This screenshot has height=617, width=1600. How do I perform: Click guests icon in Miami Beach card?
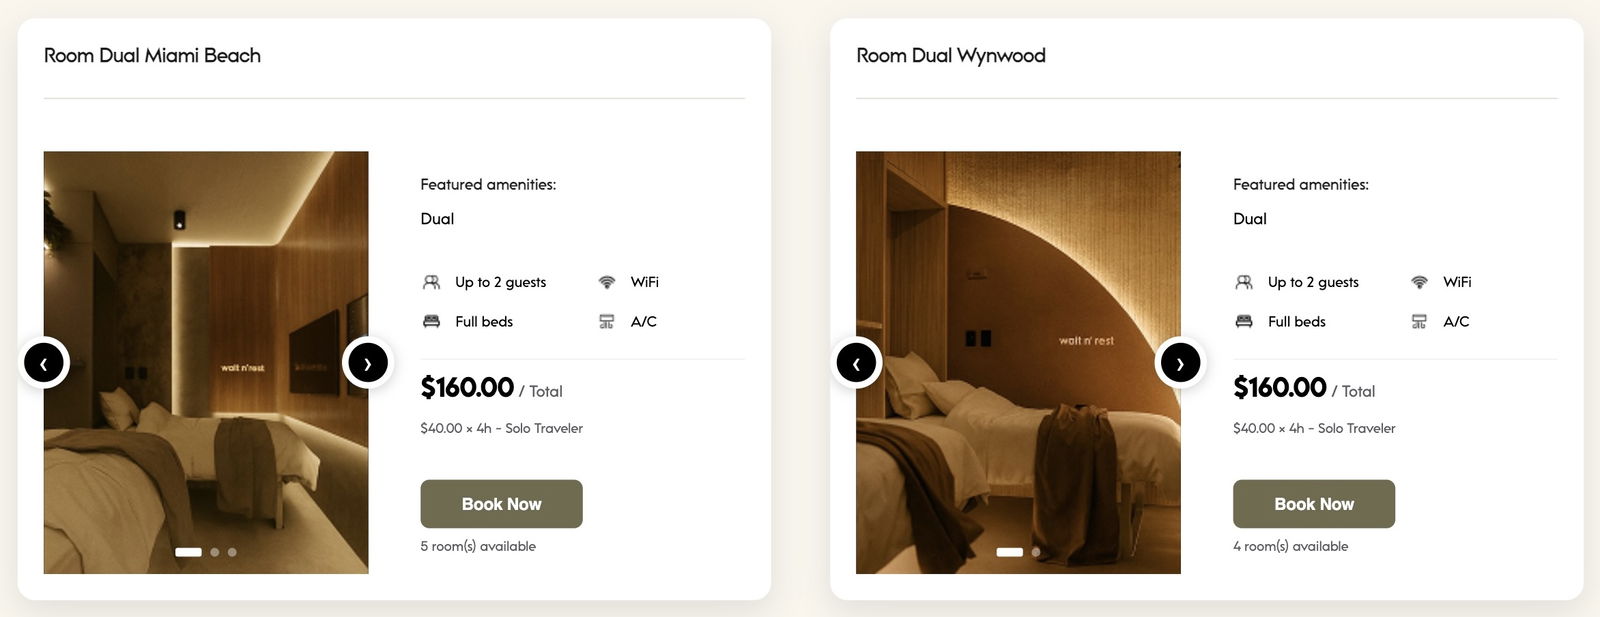(431, 282)
